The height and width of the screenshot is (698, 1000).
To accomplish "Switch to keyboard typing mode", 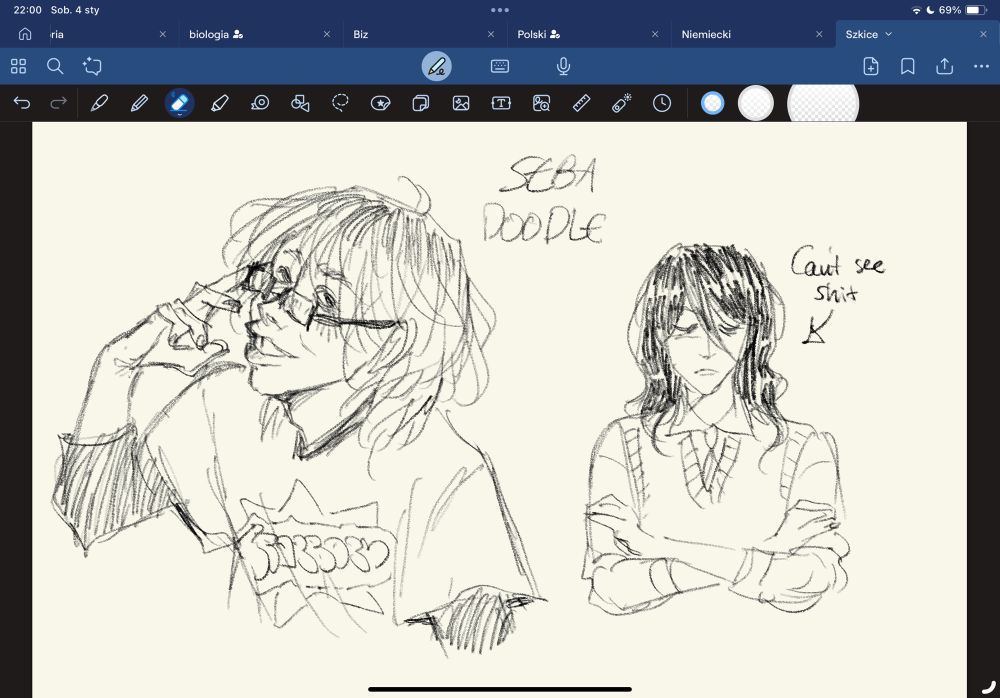I will pyautogui.click(x=499, y=66).
